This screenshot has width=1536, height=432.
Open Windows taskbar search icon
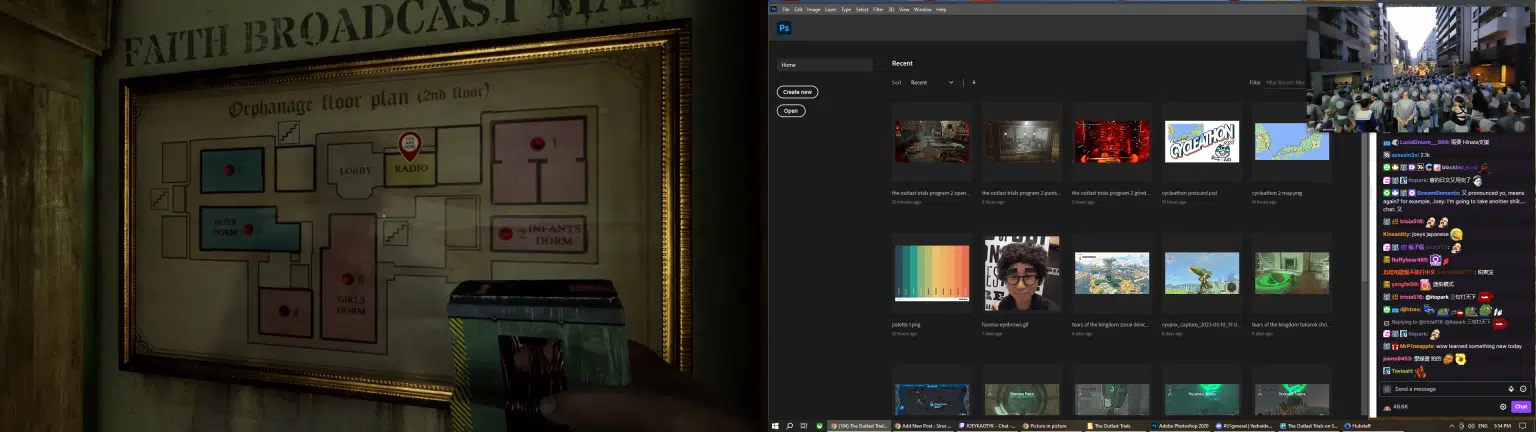[x=790, y=426]
